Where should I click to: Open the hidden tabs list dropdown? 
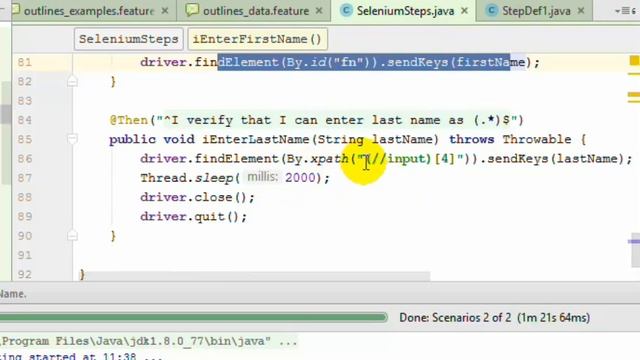[x=625, y=11]
